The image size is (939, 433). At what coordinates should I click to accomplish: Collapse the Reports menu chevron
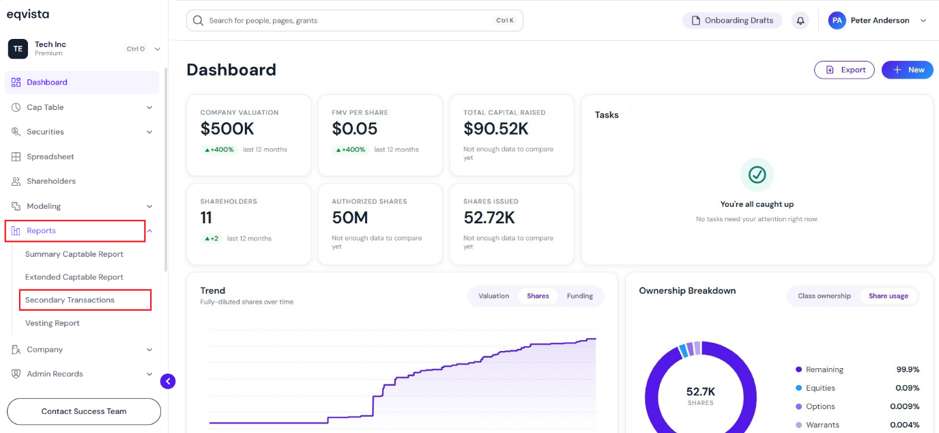[149, 231]
